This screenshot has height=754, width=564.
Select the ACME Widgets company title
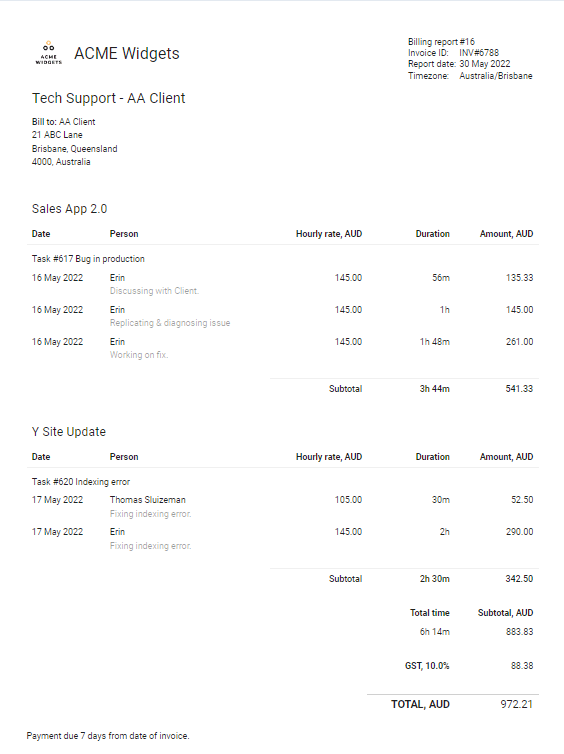point(126,53)
